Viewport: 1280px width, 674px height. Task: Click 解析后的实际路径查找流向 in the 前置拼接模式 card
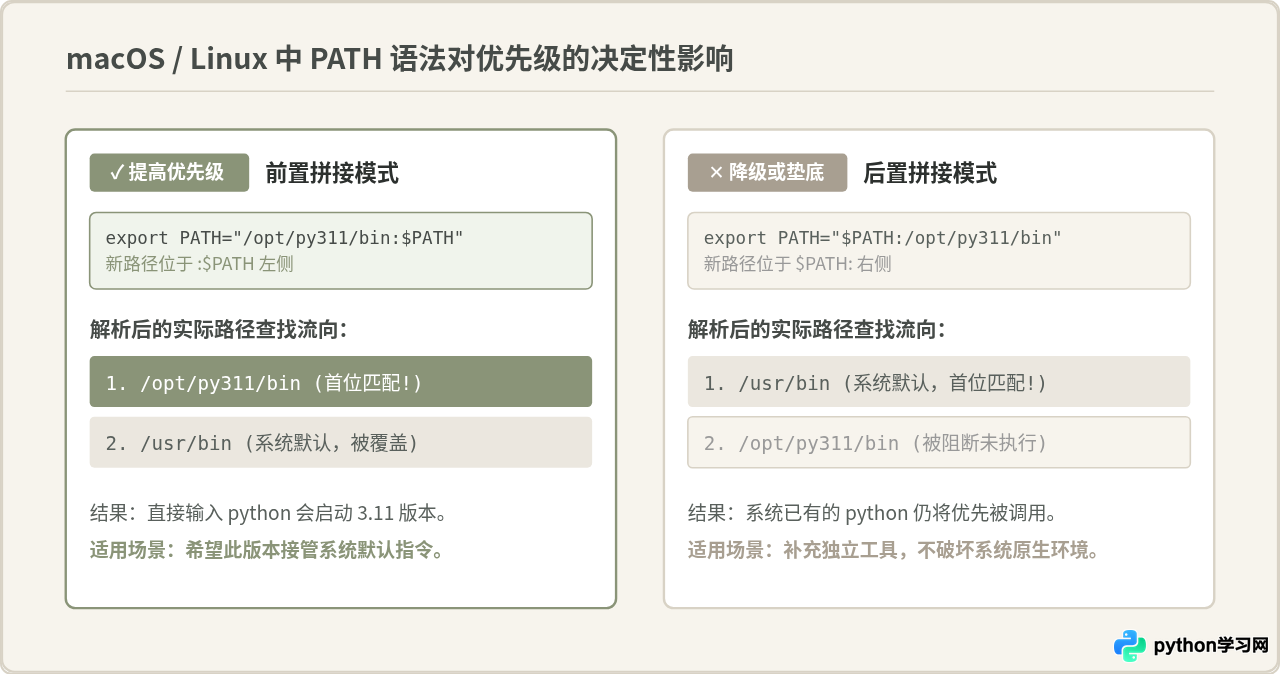point(219,329)
